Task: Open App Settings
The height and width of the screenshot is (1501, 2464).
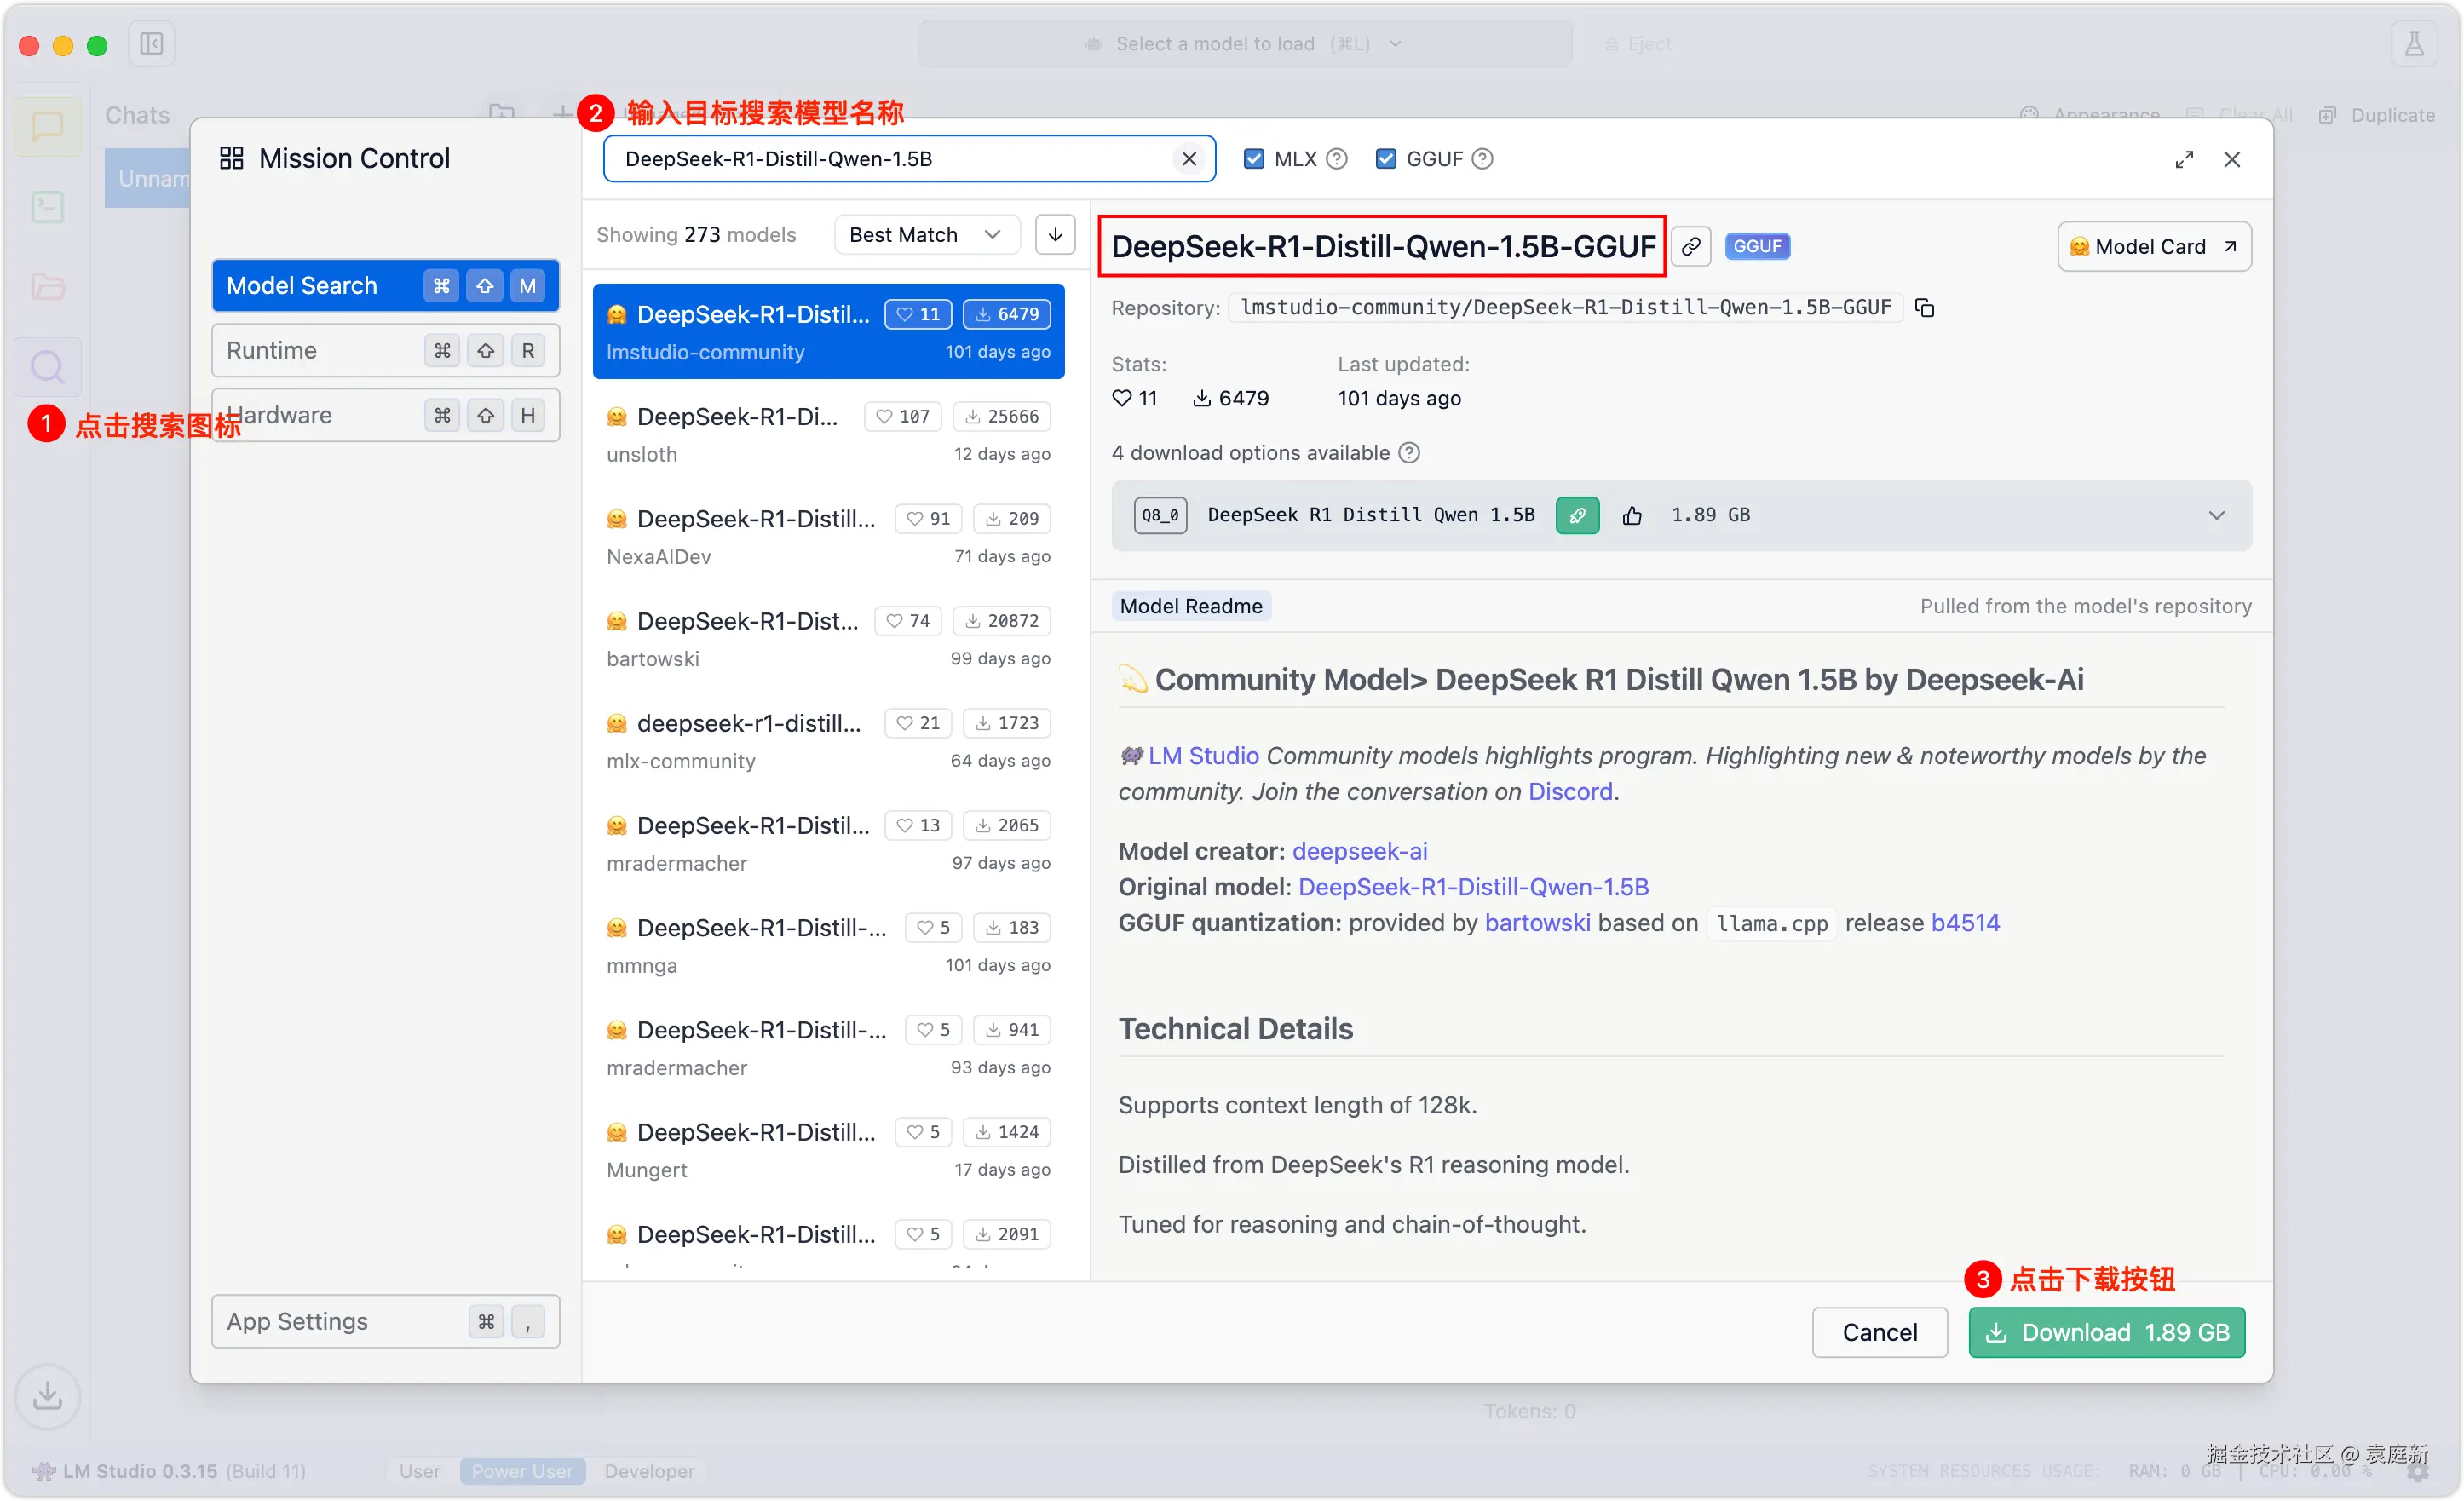Action: coord(385,1322)
